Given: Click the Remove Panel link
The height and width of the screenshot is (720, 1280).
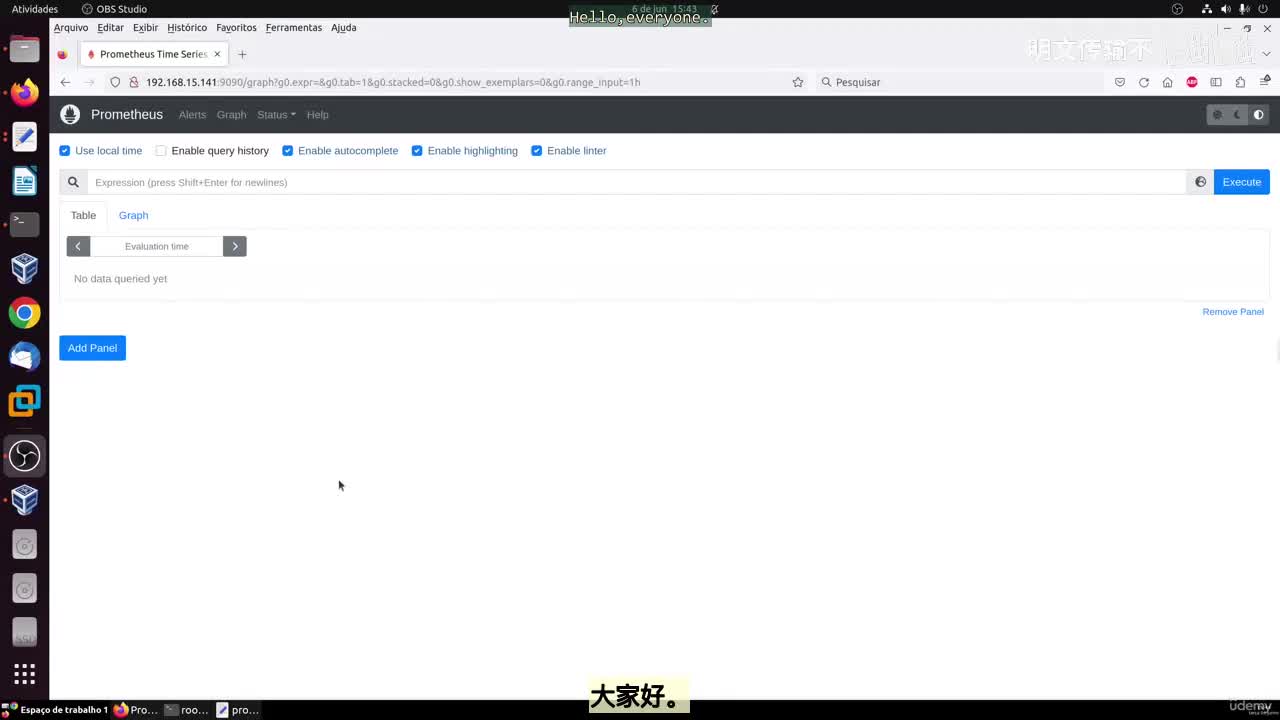Looking at the screenshot, I should point(1233,312).
